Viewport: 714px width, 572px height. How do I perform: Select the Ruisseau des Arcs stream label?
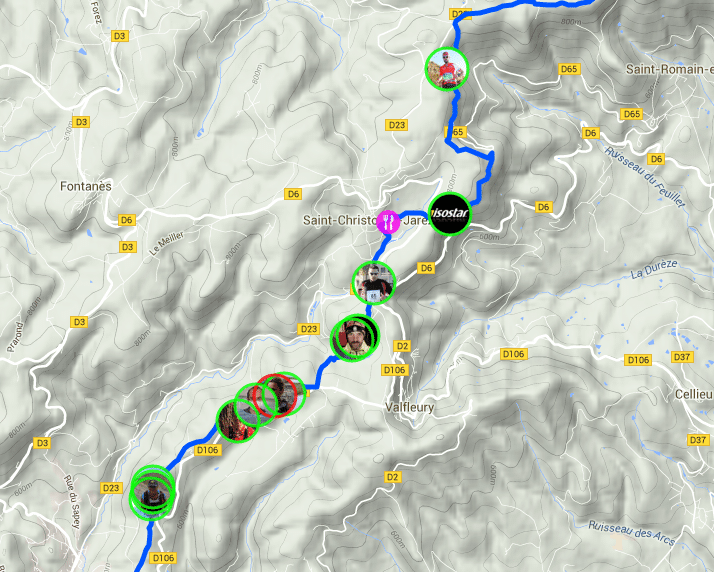pyautogui.click(x=632, y=533)
